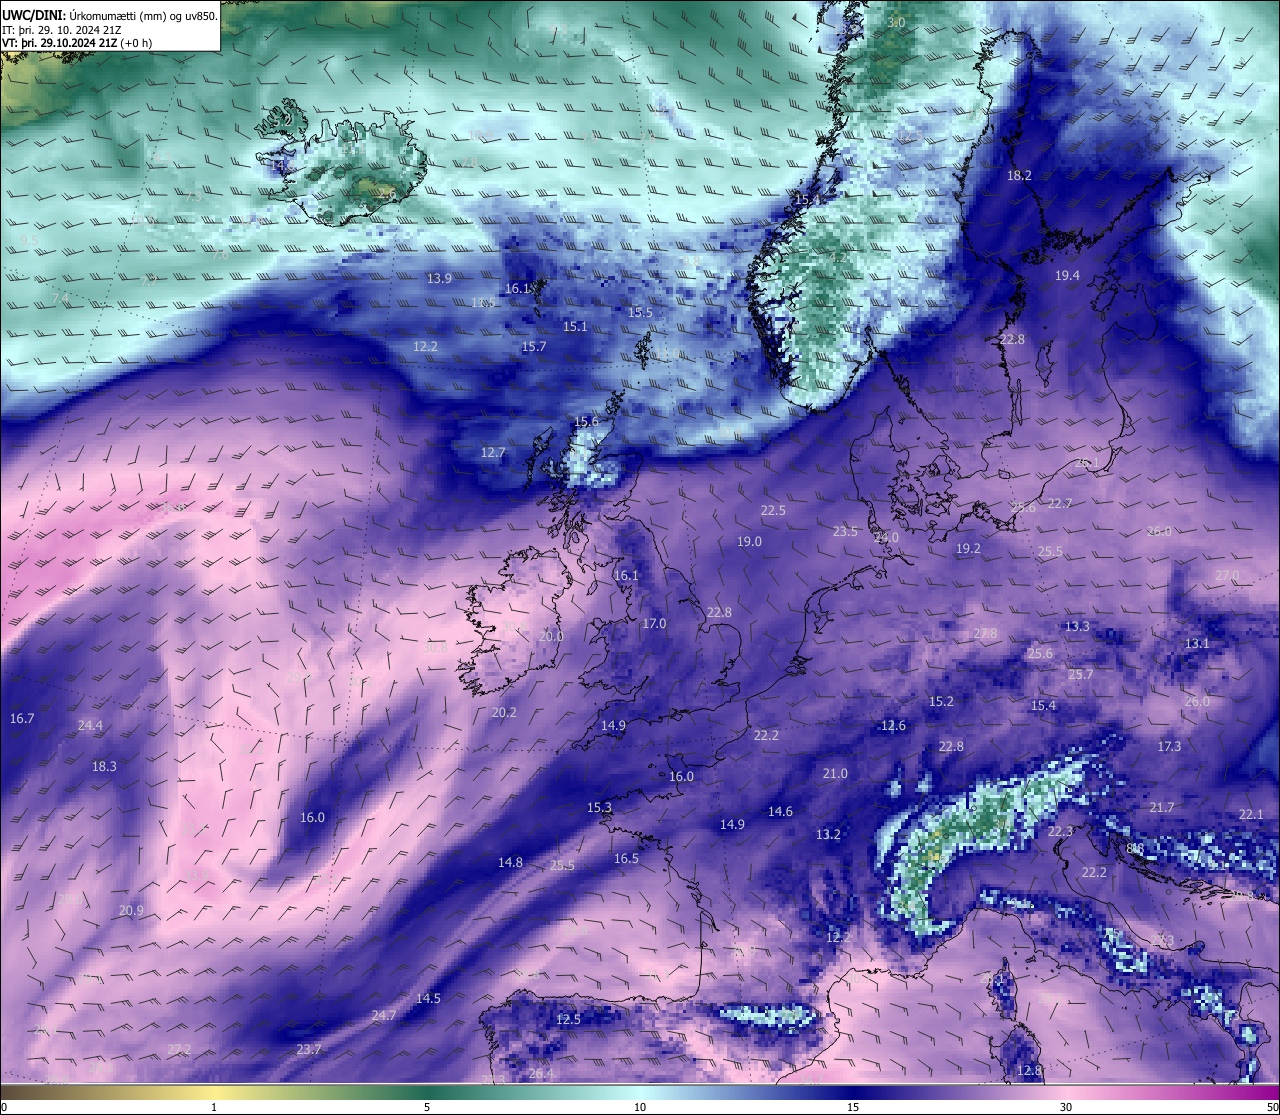Click the 27.0 value near the eastern edge
This screenshot has height=1115, width=1280.
pos(1227,575)
